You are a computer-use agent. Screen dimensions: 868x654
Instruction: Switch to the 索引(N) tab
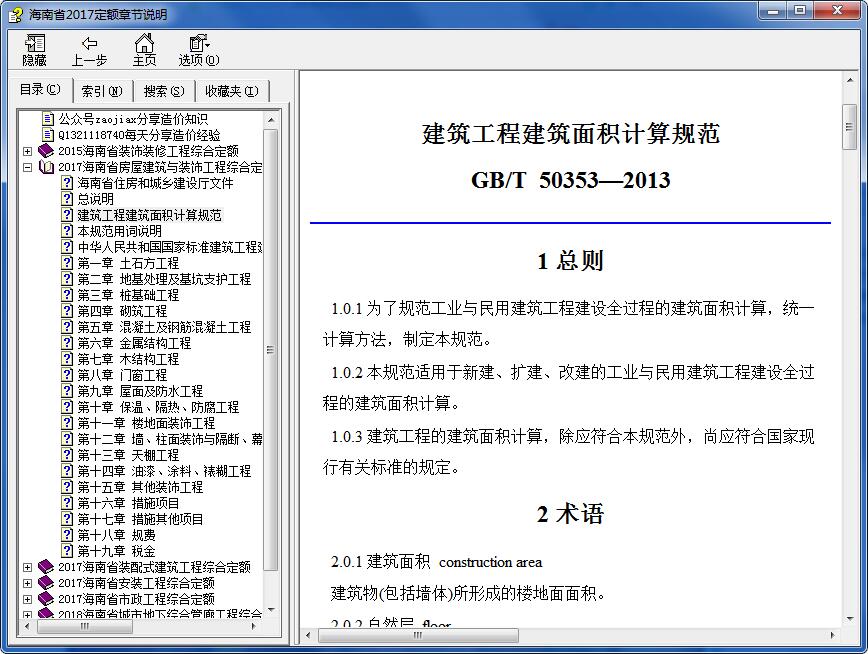coord(102,91)
